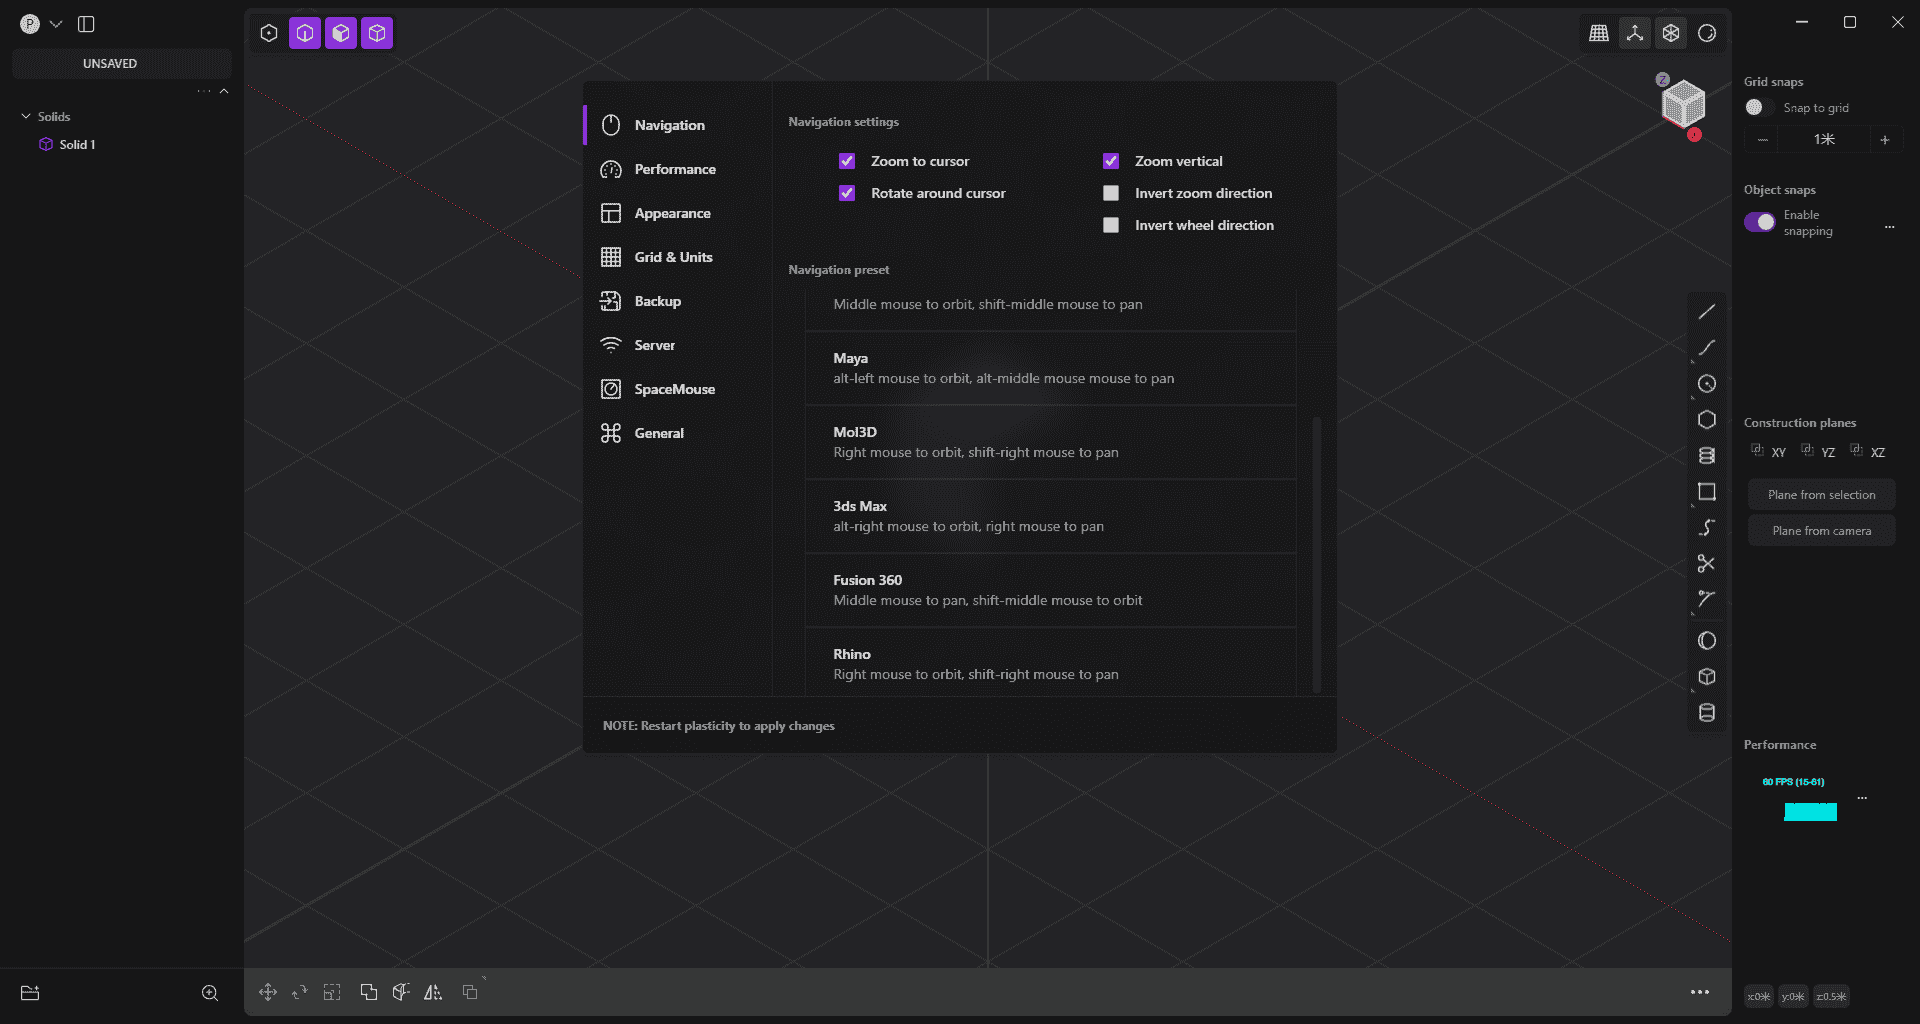The height and width of the screenshot is (1024, 1920).
Task: Select the Rectangle tool in right toolbar
Action: tap(1706, 491)
